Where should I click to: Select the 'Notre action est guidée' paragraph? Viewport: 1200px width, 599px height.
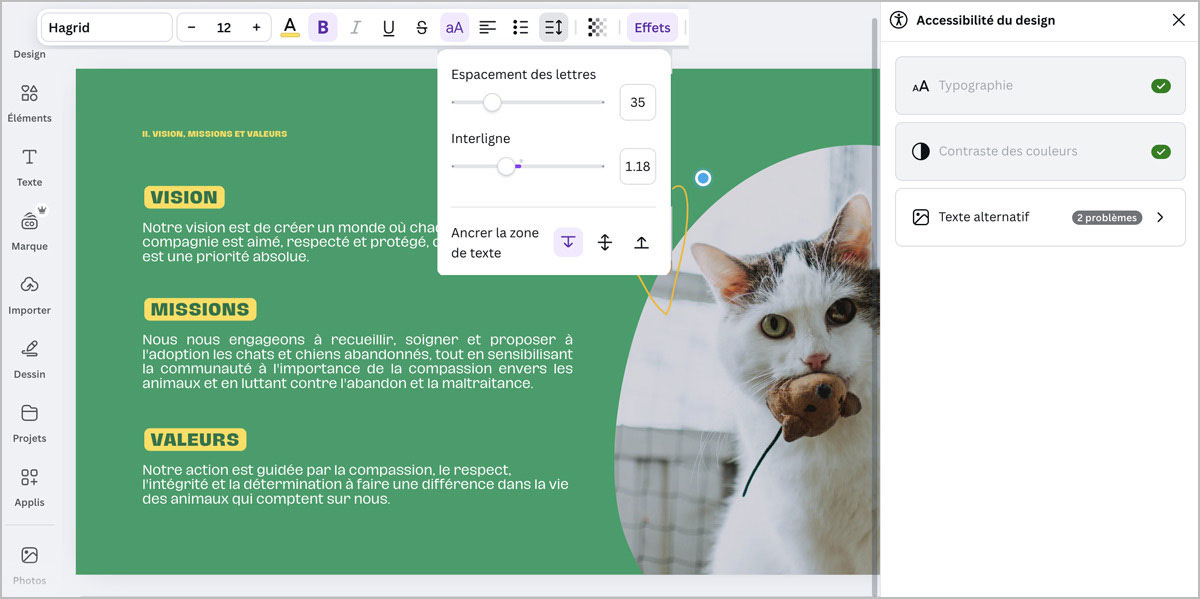click(355, 484)
